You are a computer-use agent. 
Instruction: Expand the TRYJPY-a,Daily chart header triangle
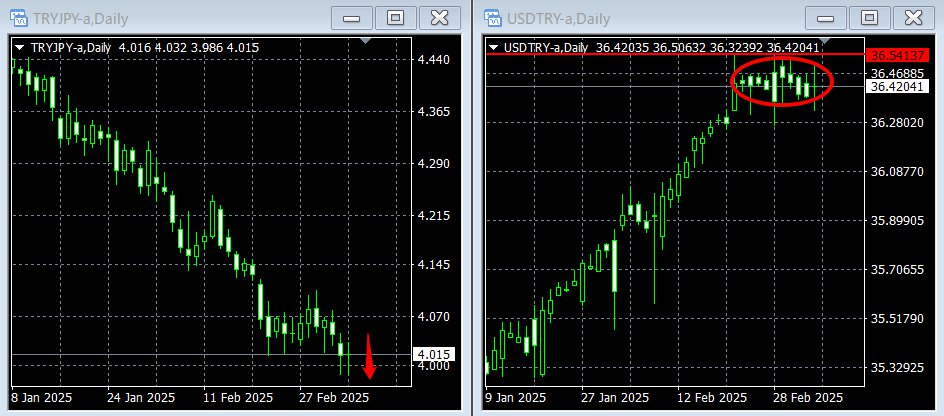click(x=20, y=47)
